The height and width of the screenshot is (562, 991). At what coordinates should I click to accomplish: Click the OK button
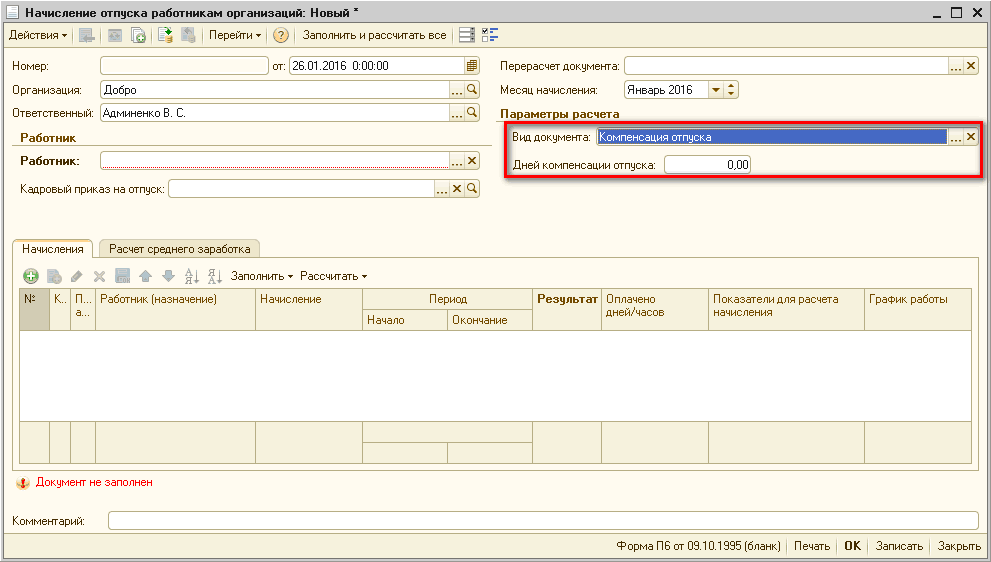pyautogui.click(x=853, y=546)
